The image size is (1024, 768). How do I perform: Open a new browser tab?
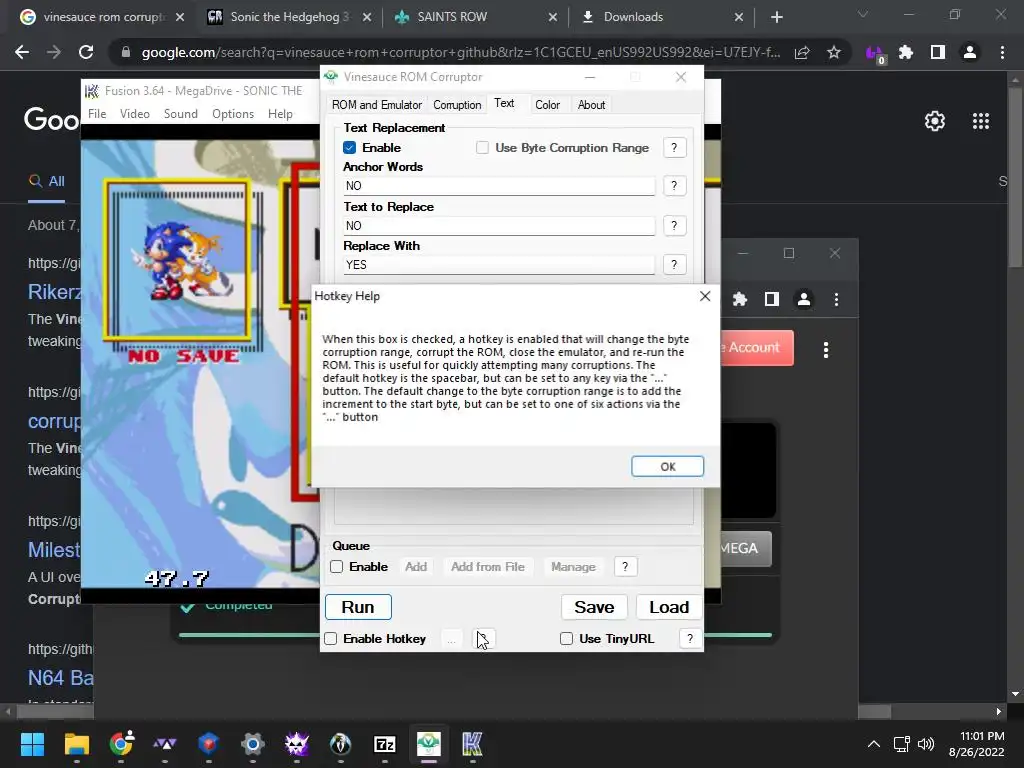[776, 17]
